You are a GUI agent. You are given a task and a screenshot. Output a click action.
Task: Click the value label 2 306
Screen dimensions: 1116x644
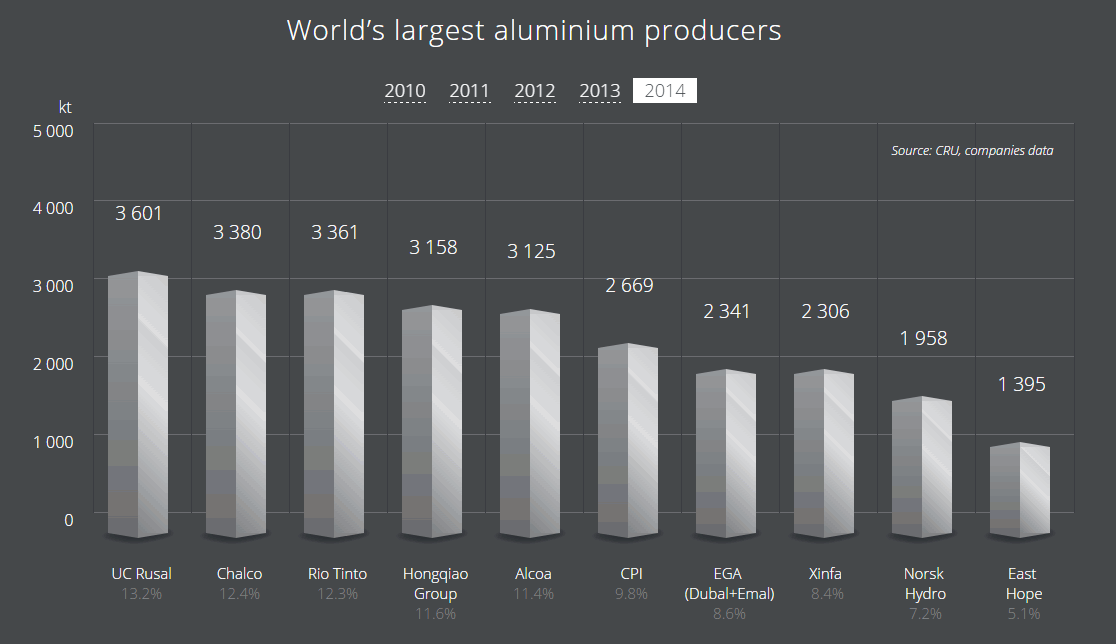point(825,312)
